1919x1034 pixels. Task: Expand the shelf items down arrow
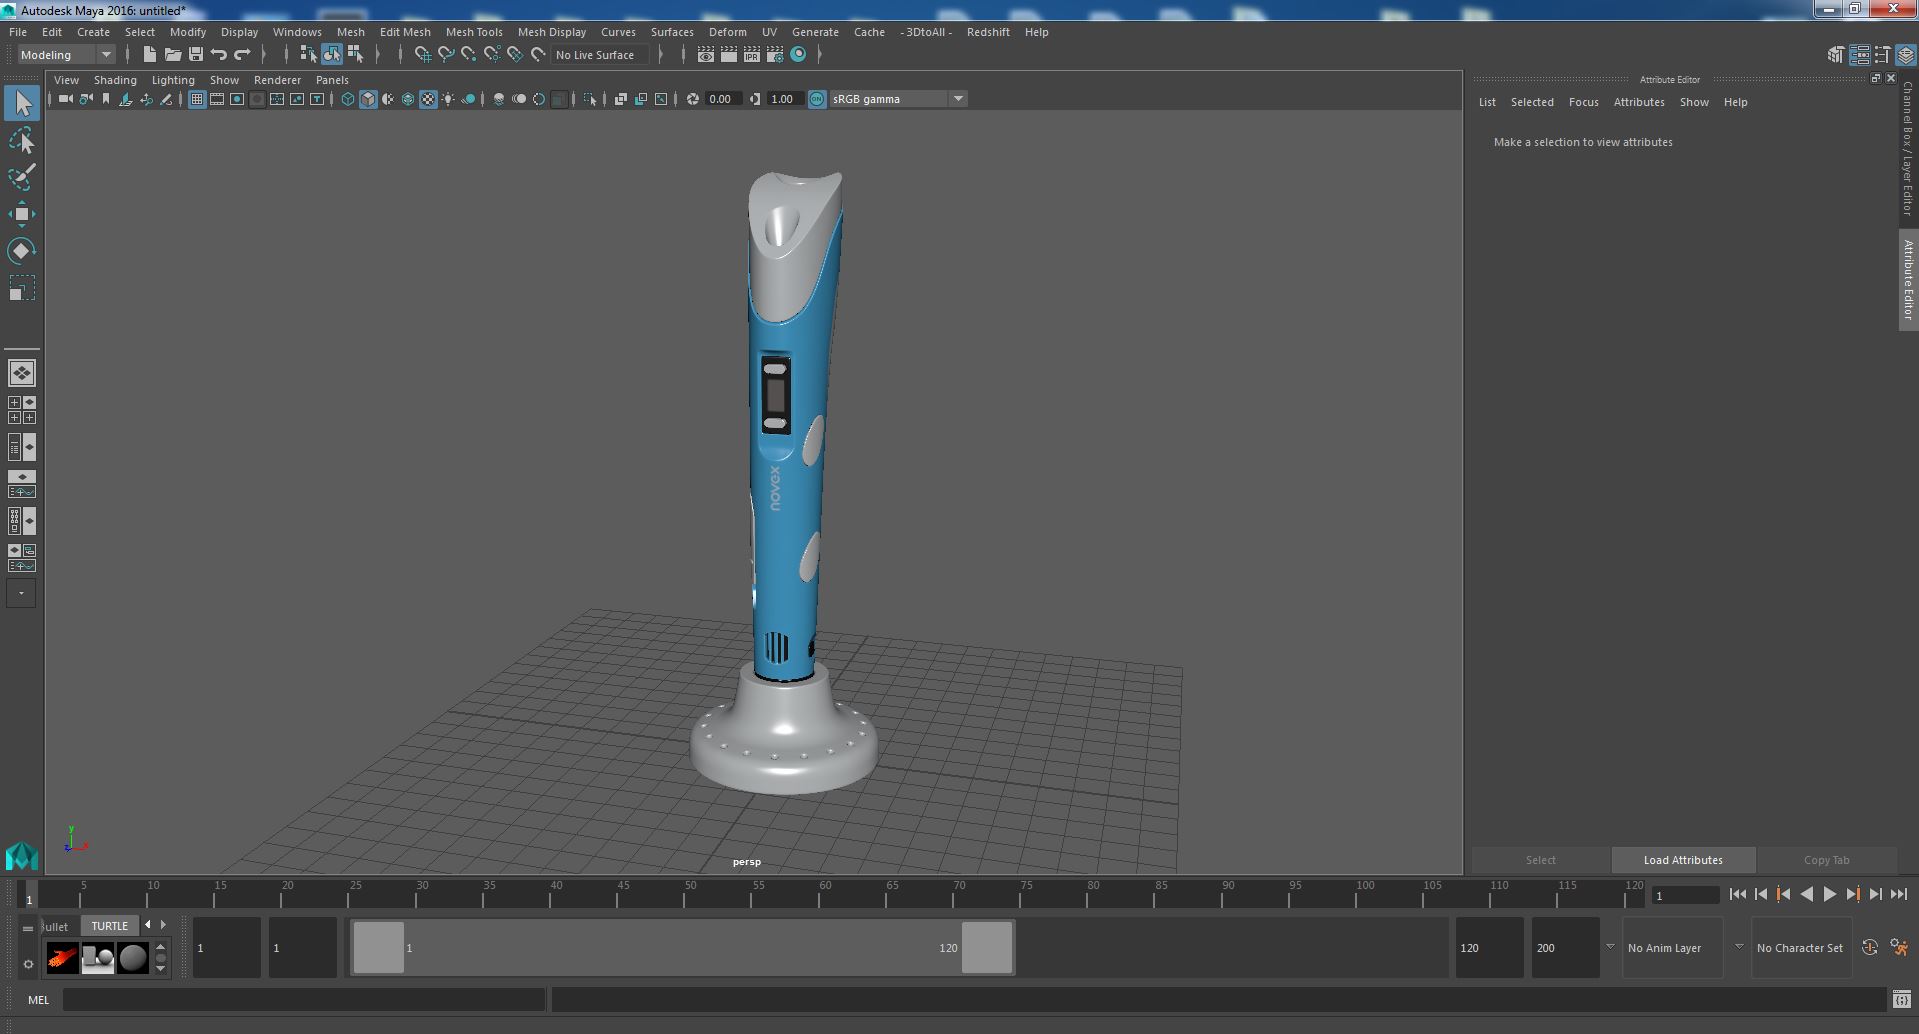(x=160, y=968)
